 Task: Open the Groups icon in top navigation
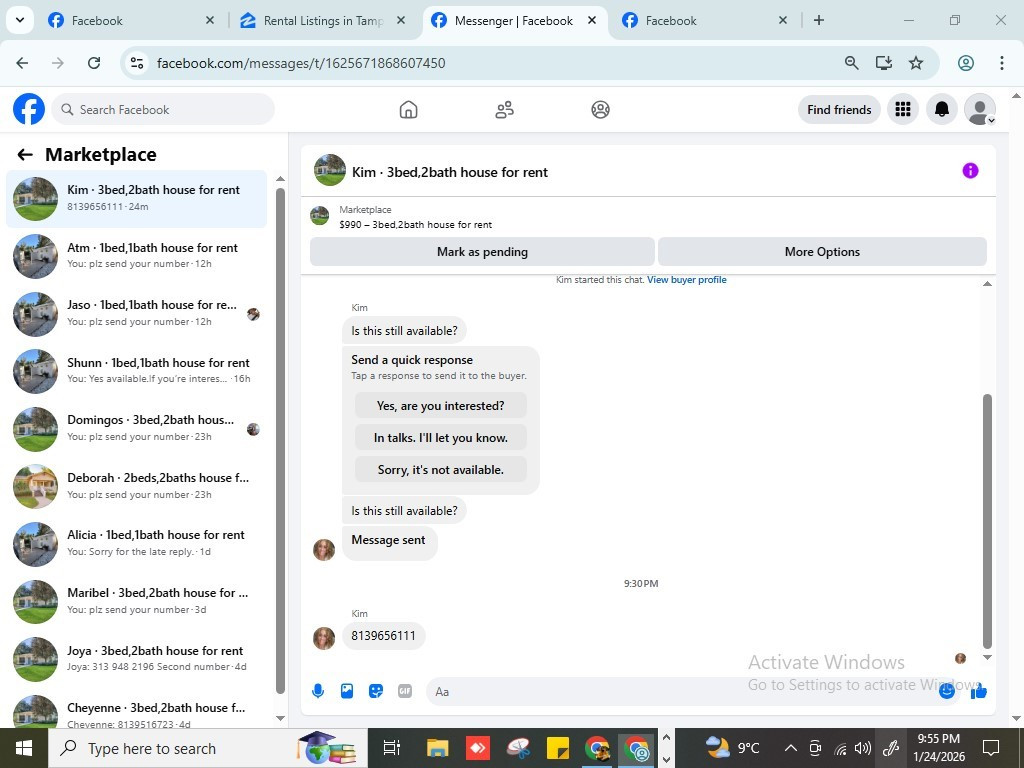click(600, 109)
